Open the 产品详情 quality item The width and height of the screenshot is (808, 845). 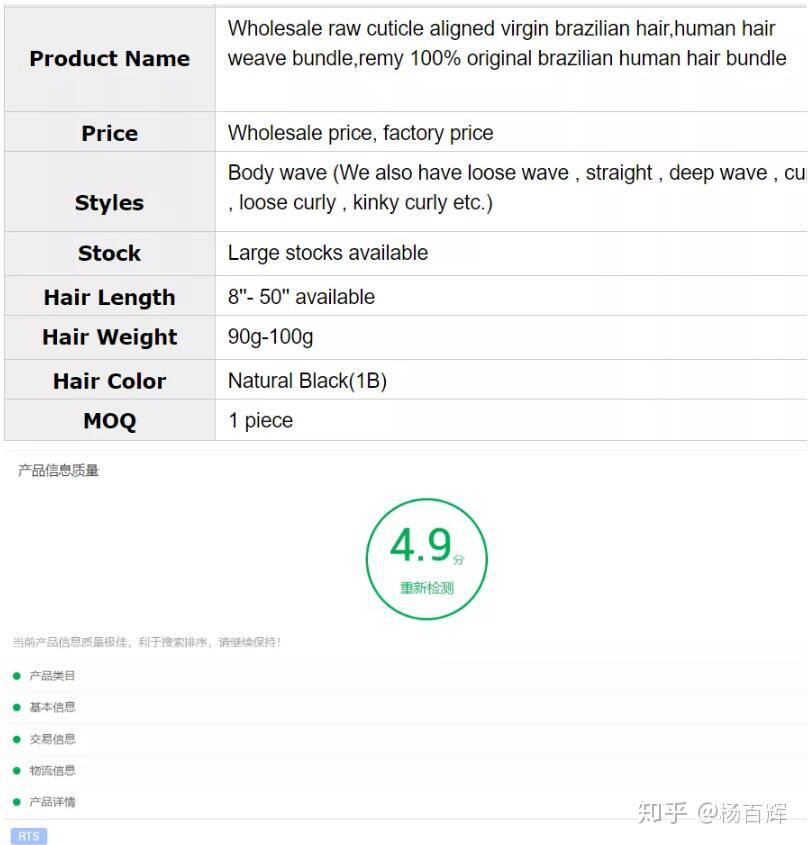click(52, 802)
